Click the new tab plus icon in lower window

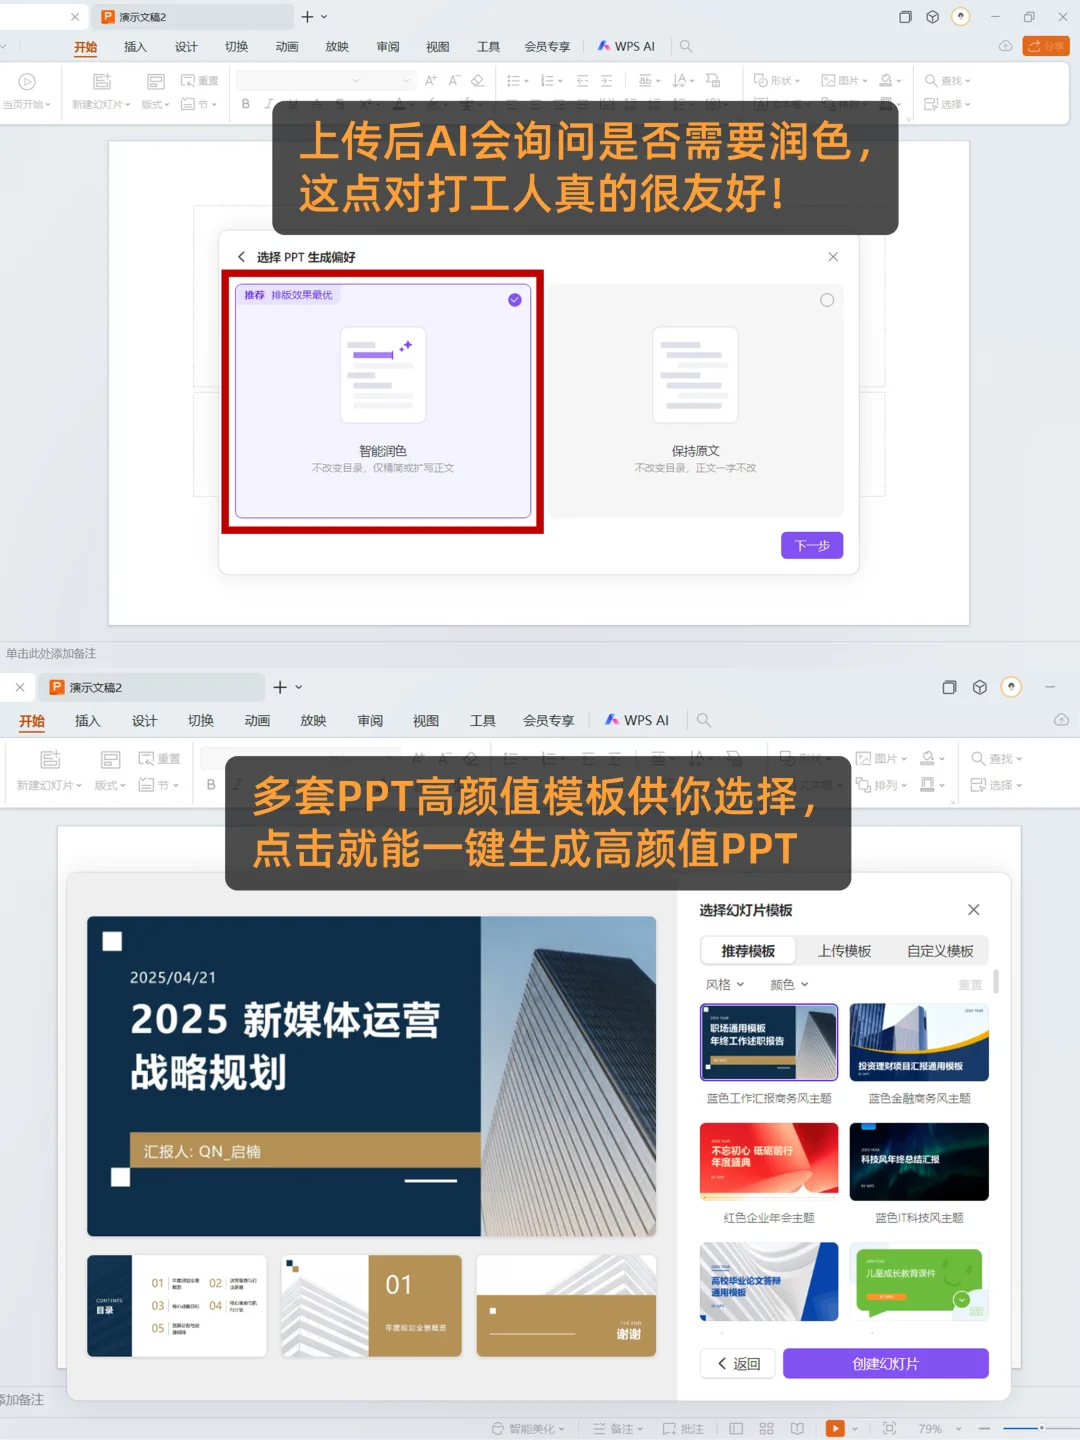coord(280,687)
